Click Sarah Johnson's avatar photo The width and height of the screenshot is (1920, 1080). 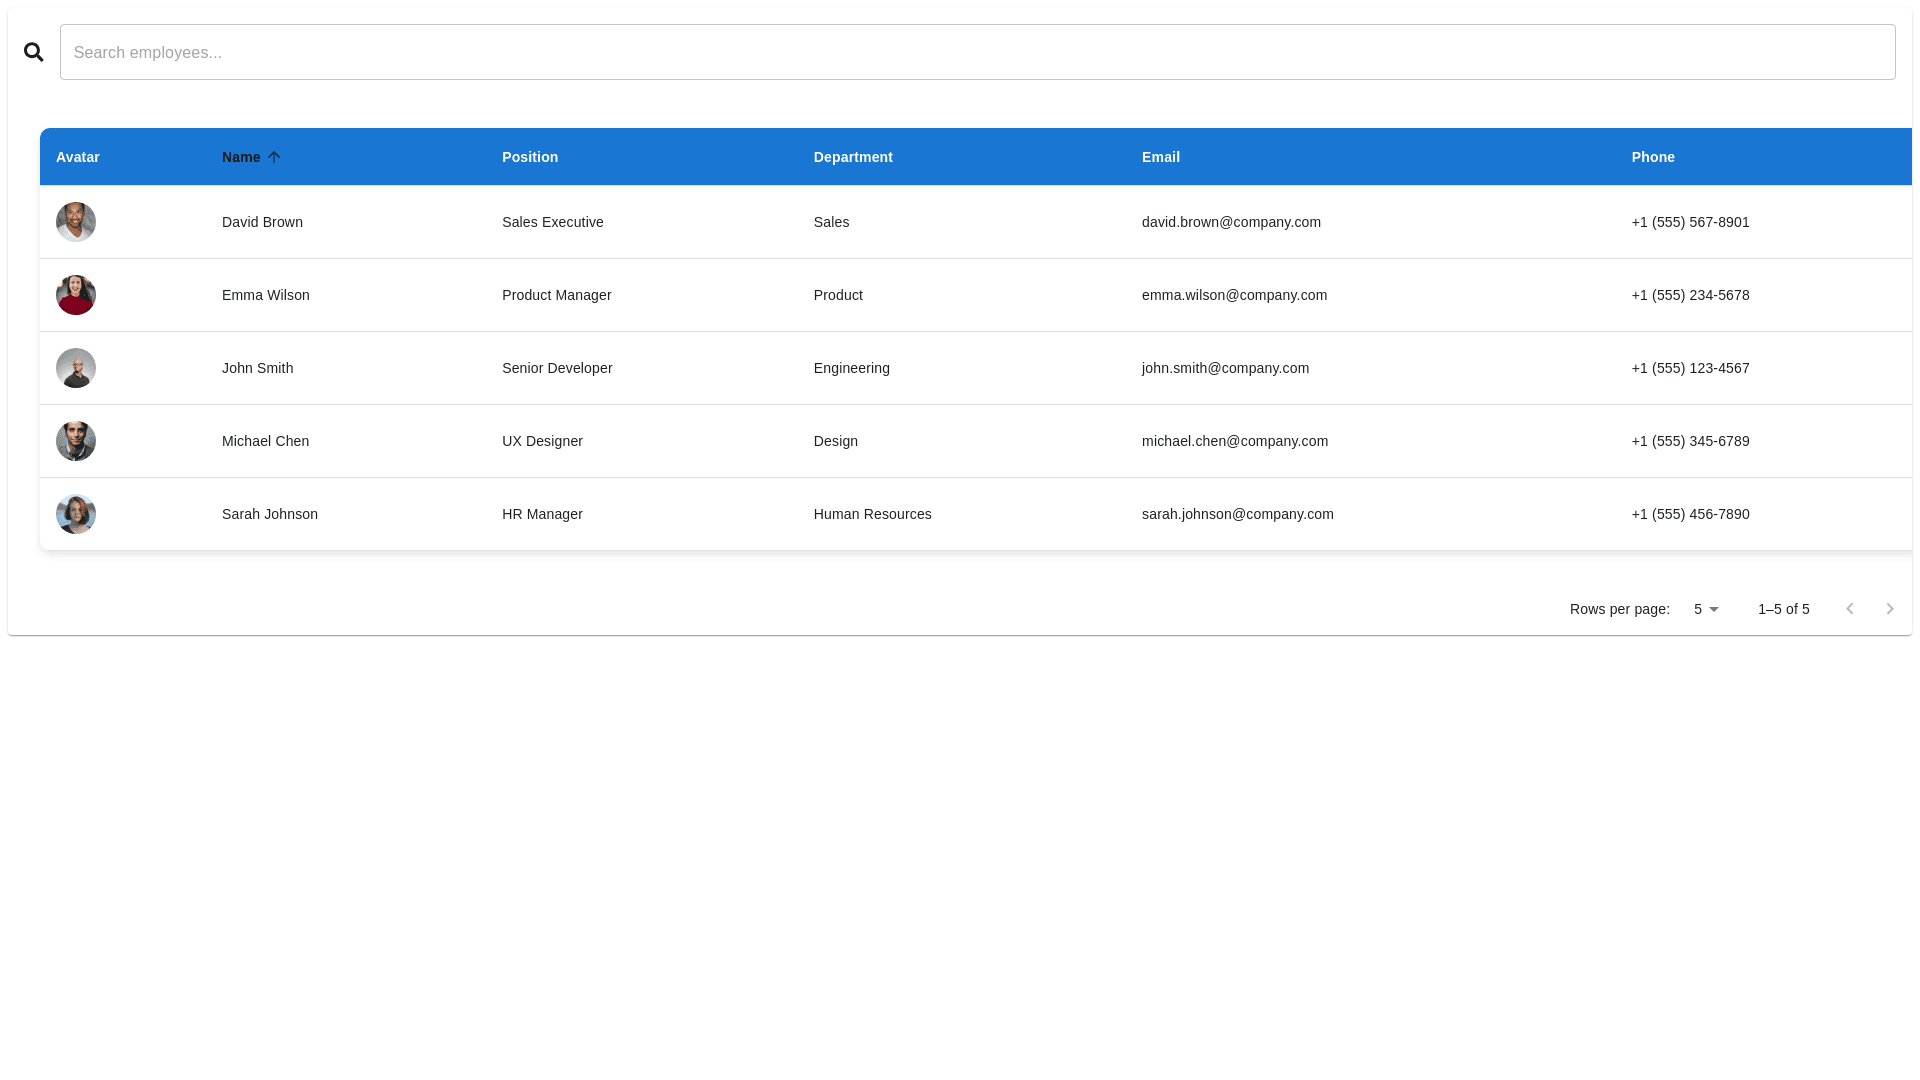coord(76,514)
